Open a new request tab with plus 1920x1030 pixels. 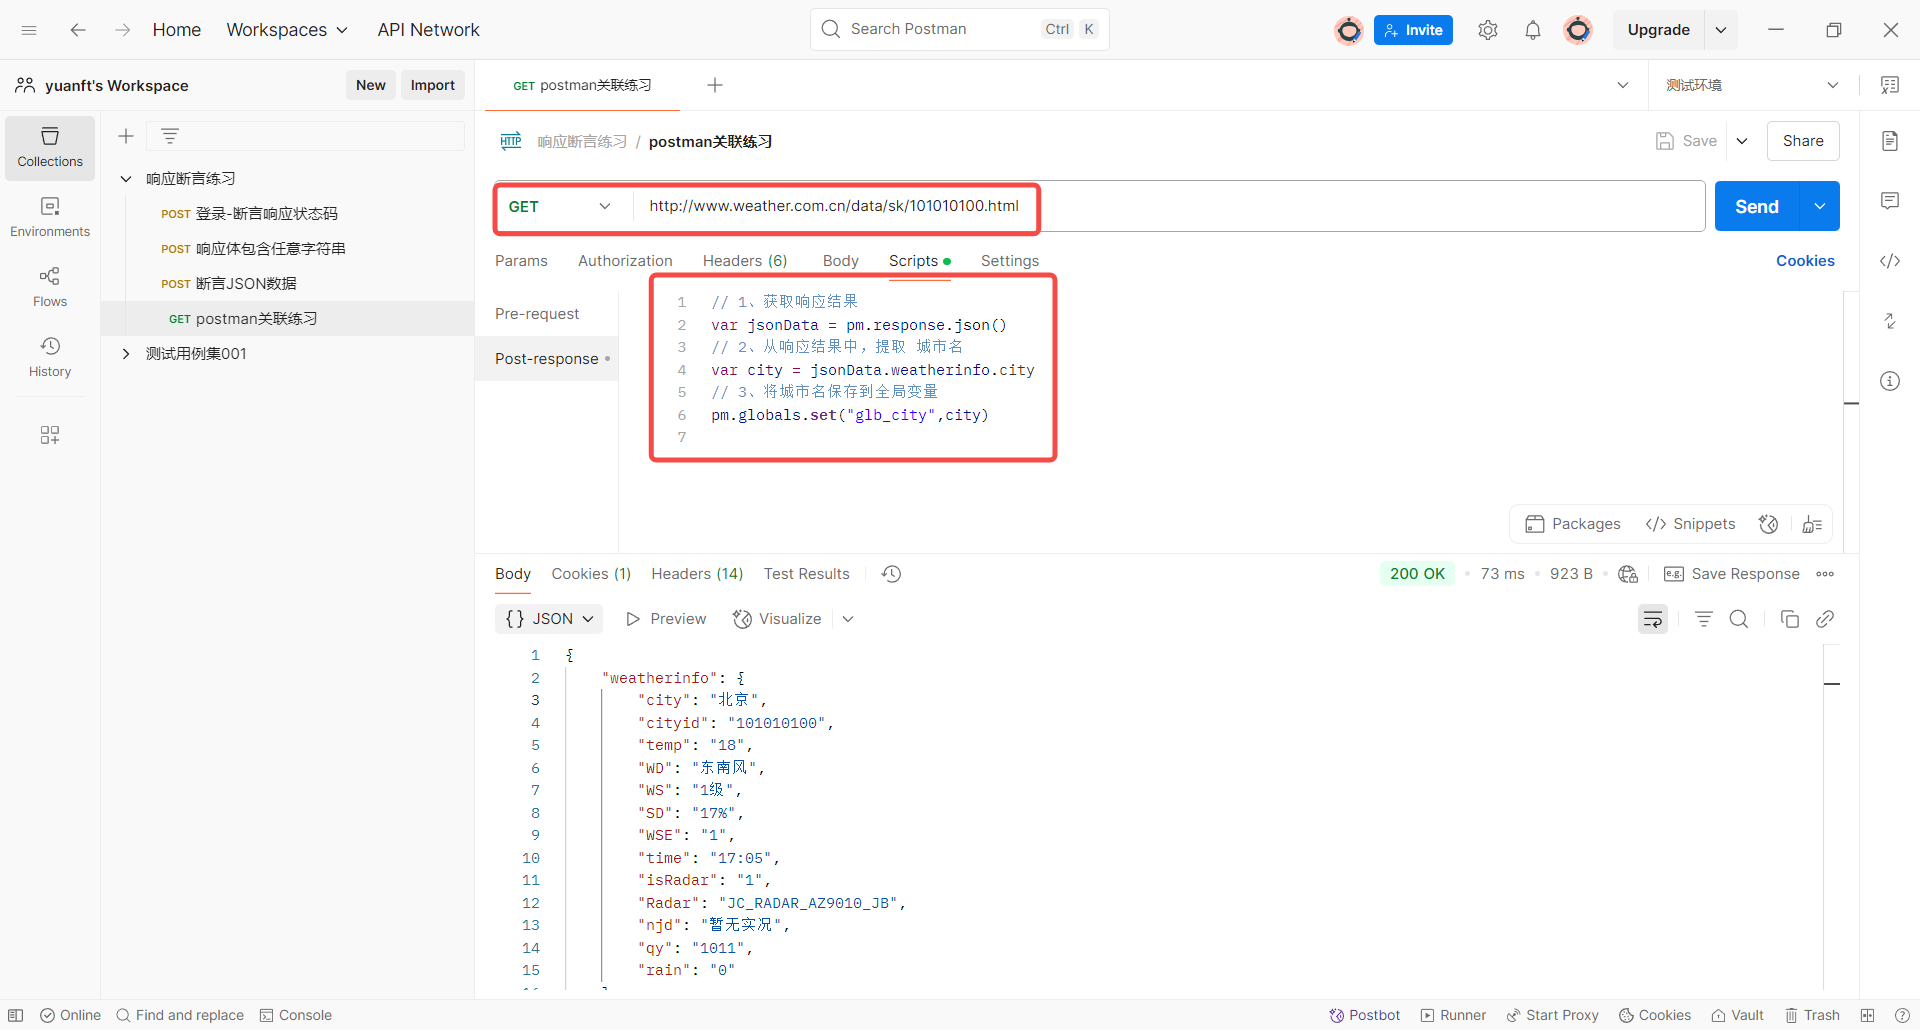[715, 85]
